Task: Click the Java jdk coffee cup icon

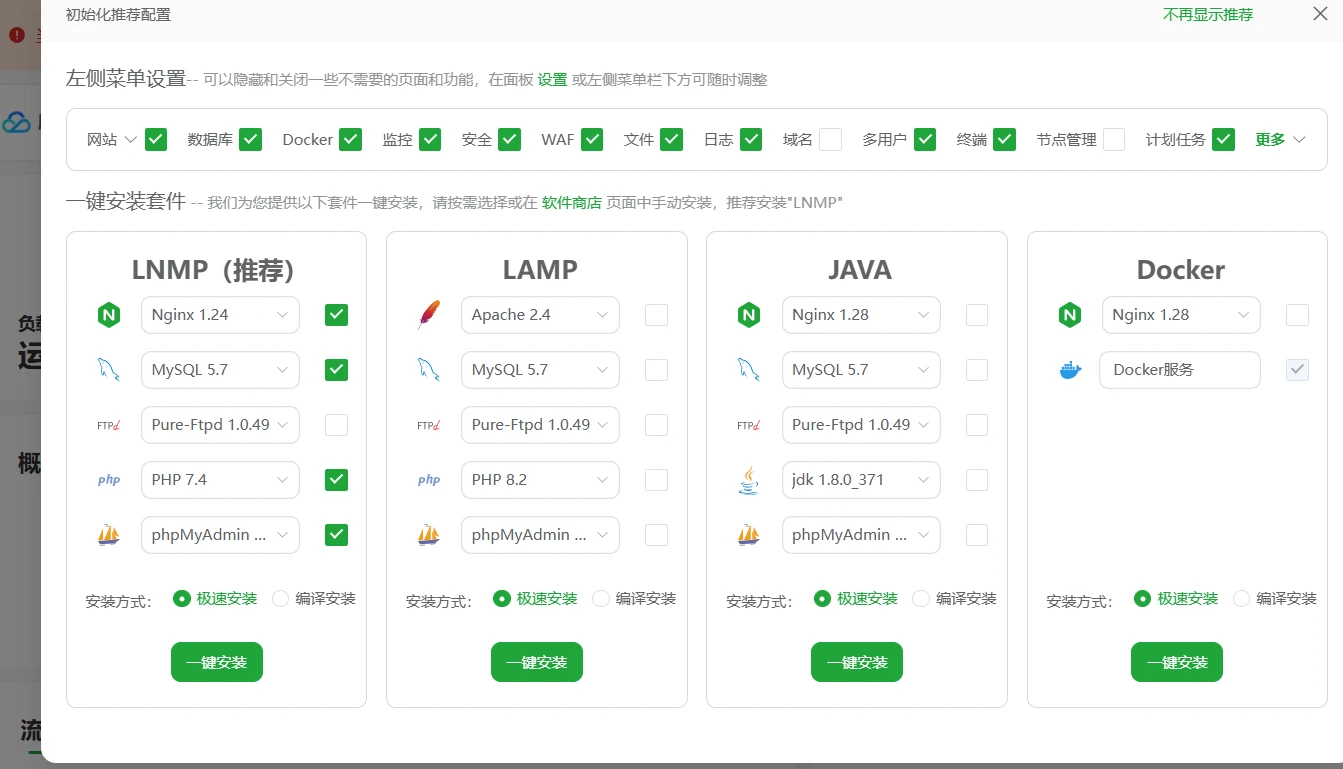Action: [748, 480]
